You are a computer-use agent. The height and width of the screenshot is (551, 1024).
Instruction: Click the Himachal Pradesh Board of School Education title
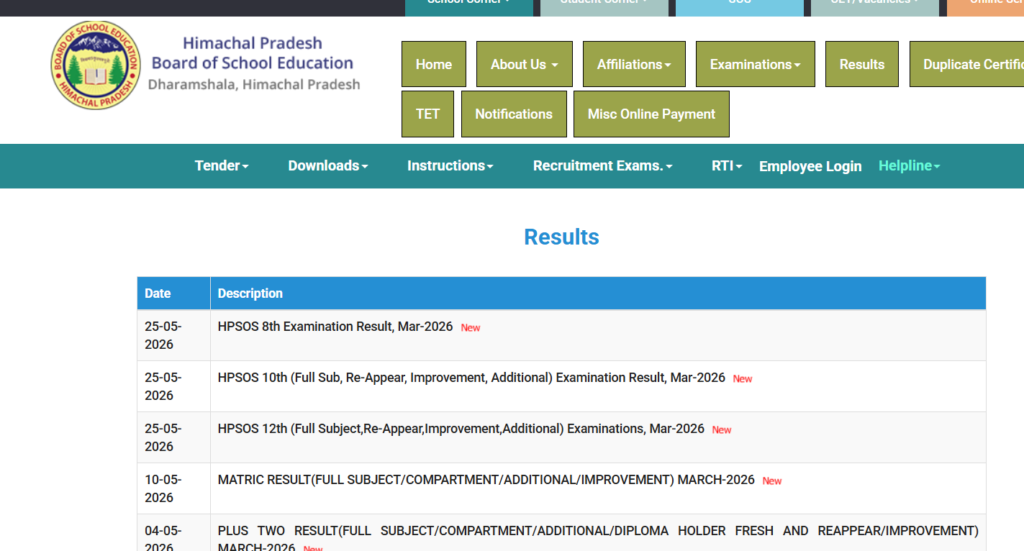pos(253,53)
